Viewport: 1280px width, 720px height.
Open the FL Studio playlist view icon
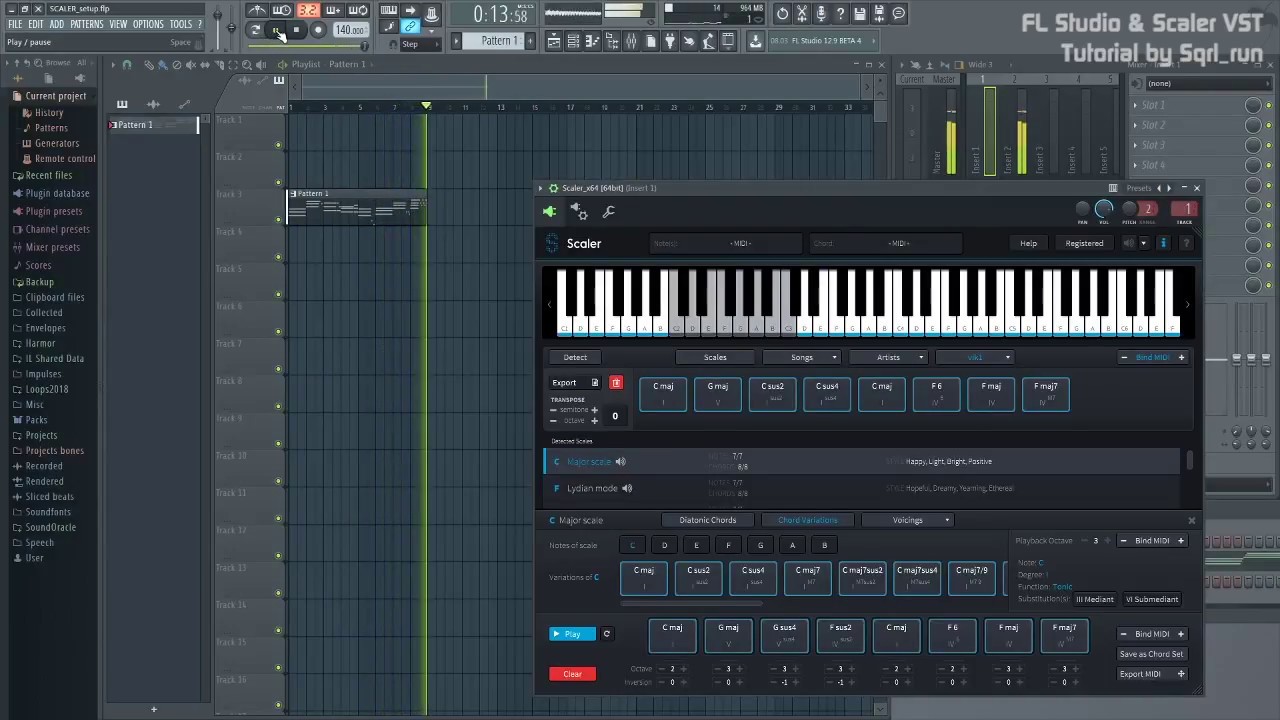(553, 41)
